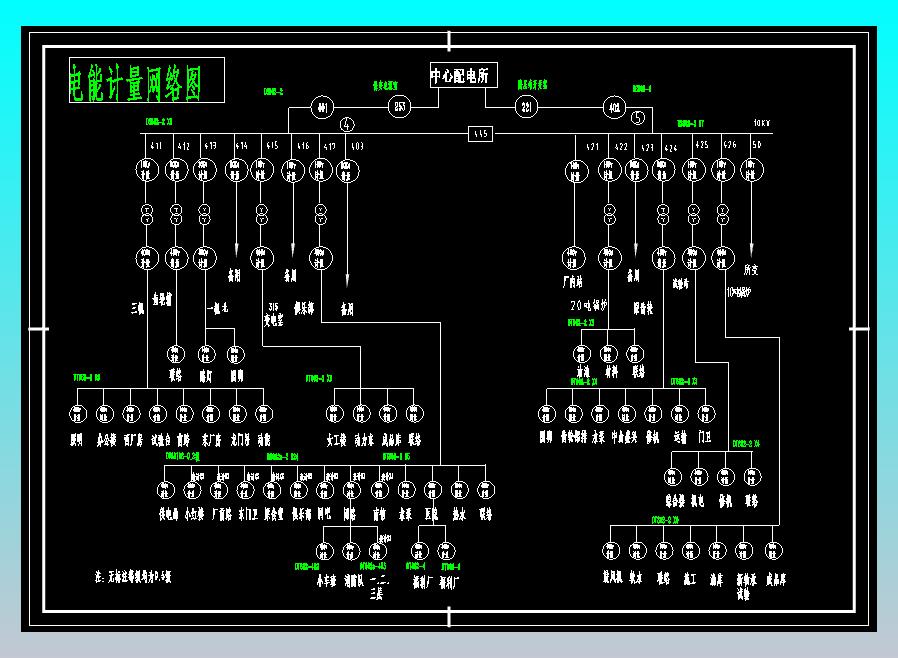898x658 pixels.
Task: Click the meter circle under feeder 426
Action: coord(723,170)
